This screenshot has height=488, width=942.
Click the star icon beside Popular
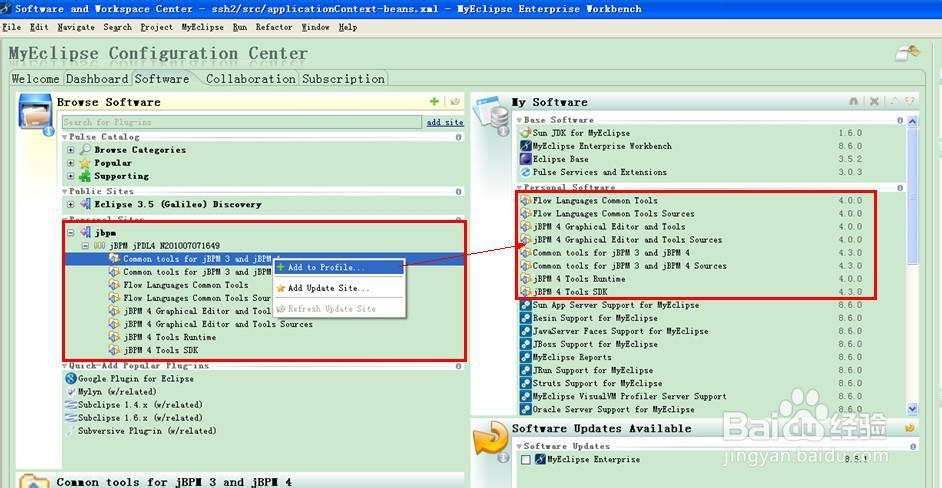tap(85, 163)
